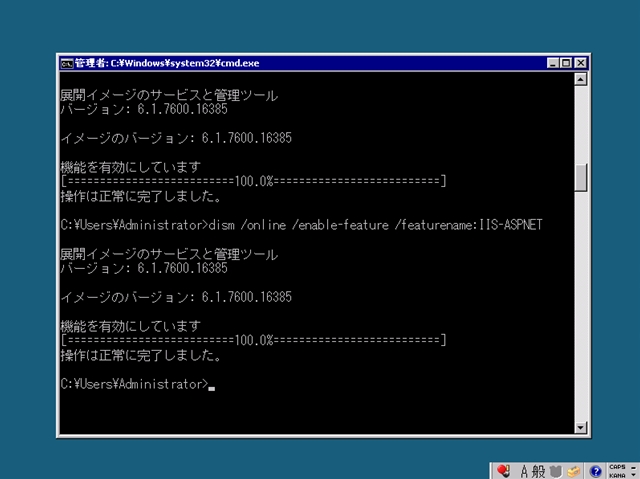This screenshot has height=479, width=640.
Task: Click the lower '展開イメージのサービスと管理ツール' line
Action: coord(169,255)
